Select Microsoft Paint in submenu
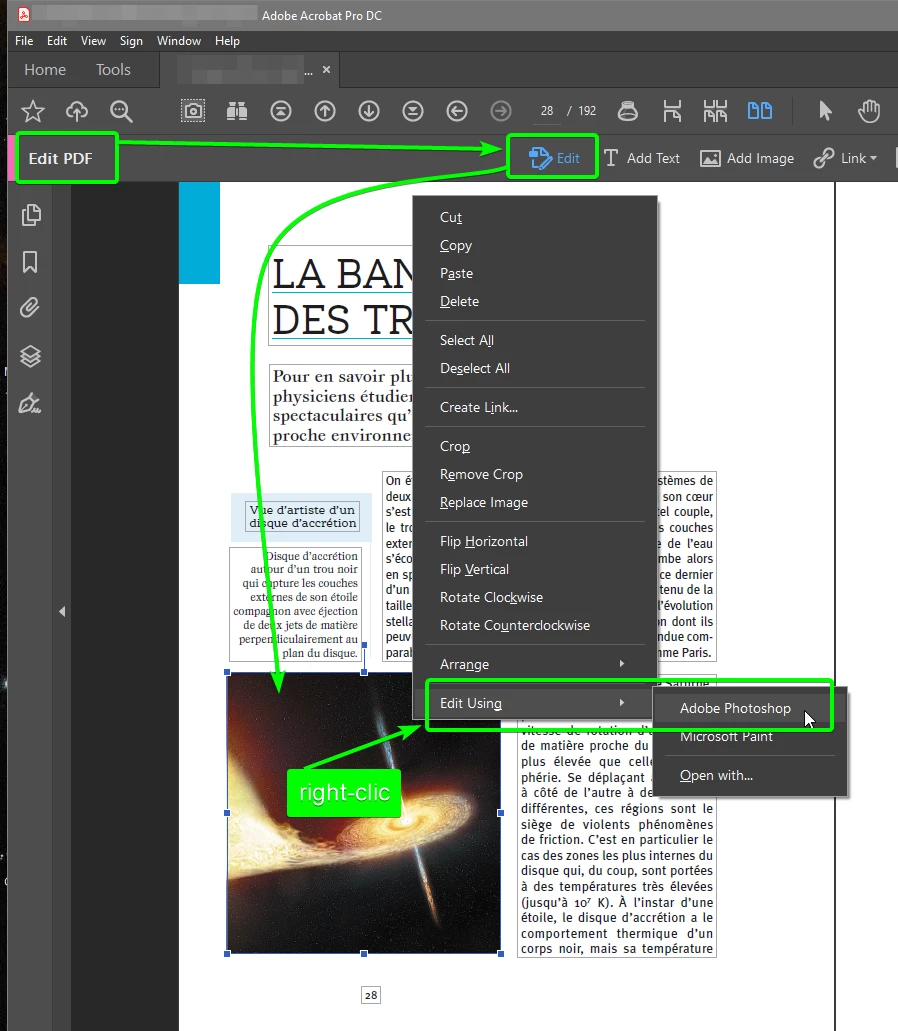 click(x=749, y=736)
